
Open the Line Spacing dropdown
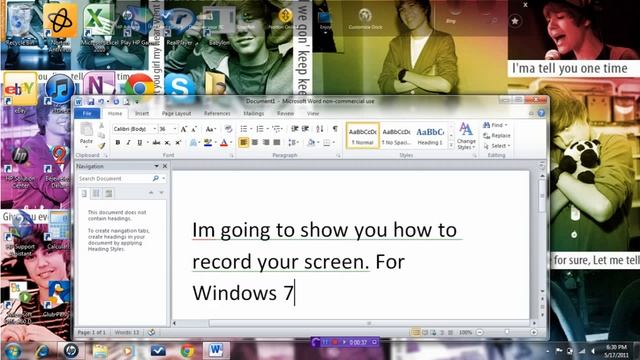click(293, 142)
